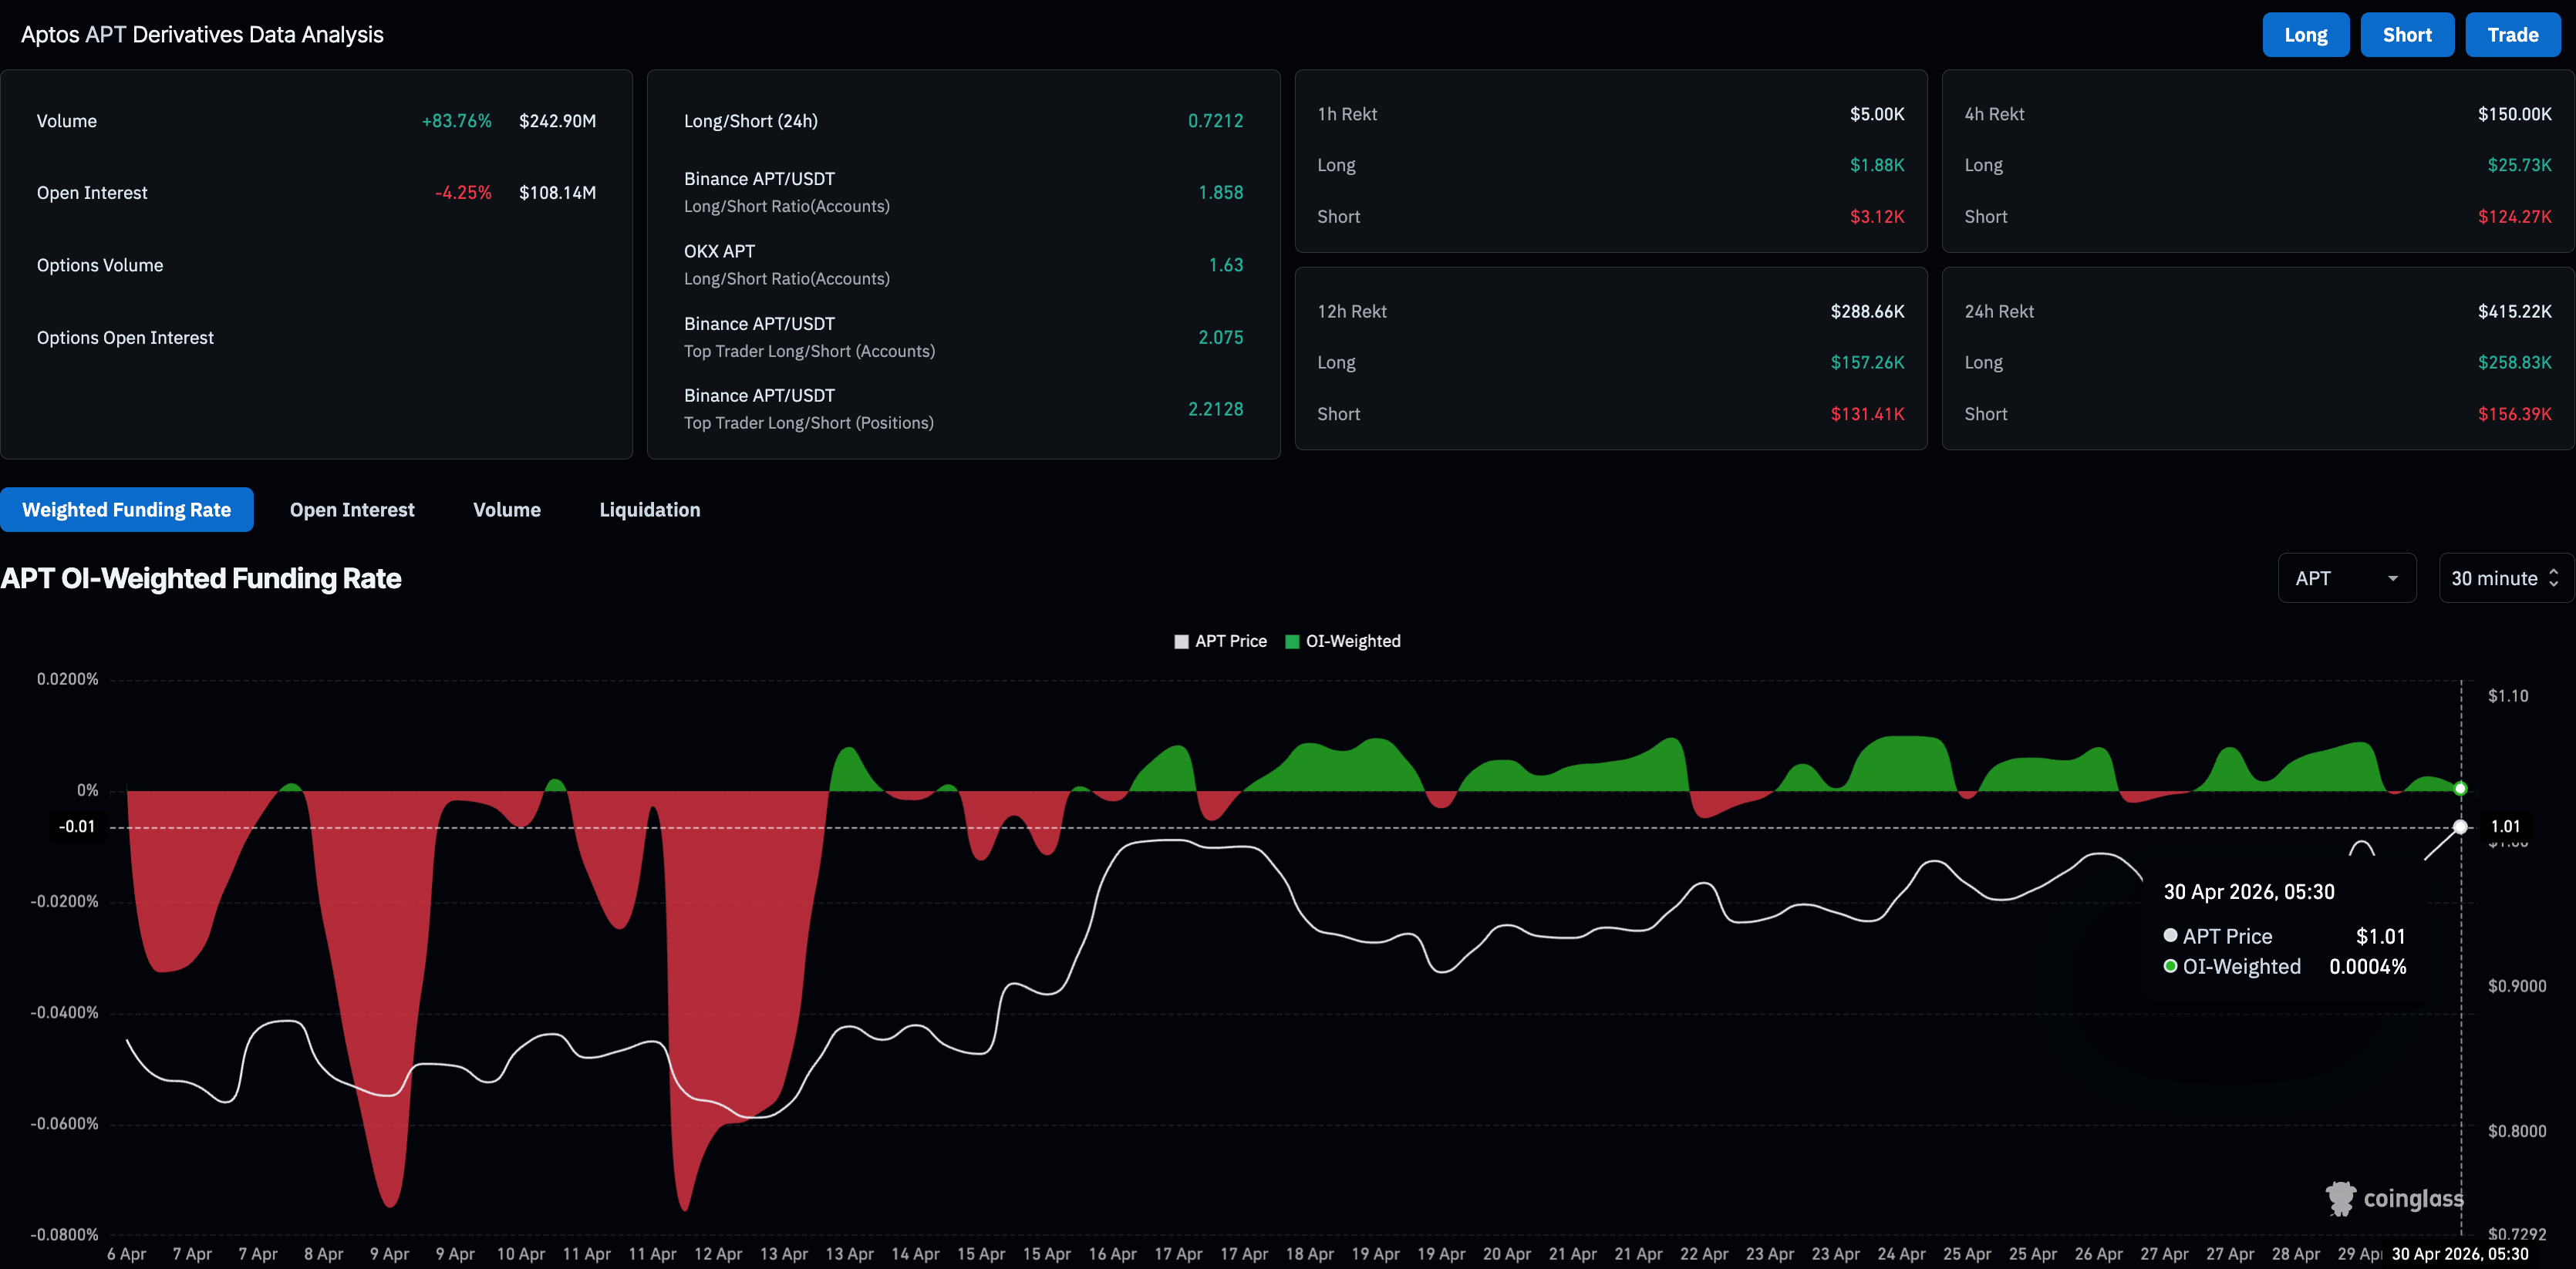
Task: Click the interval stepper arrows
Action: (2553, 578)
